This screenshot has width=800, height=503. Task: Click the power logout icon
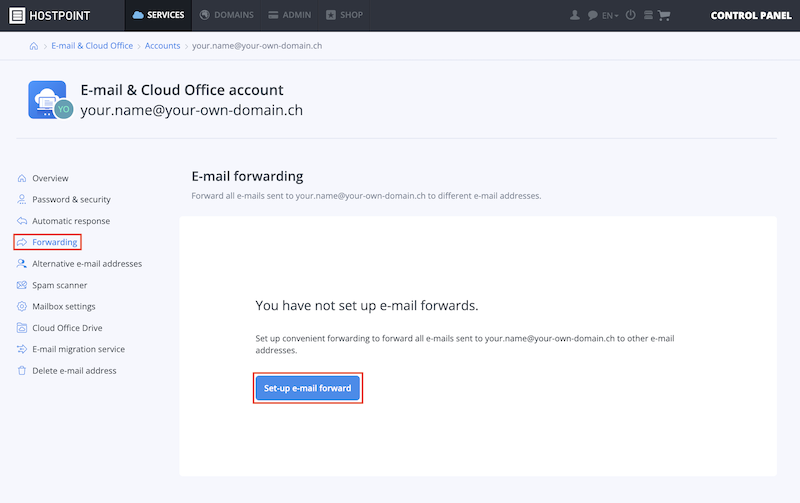click(x=631, y=15)
